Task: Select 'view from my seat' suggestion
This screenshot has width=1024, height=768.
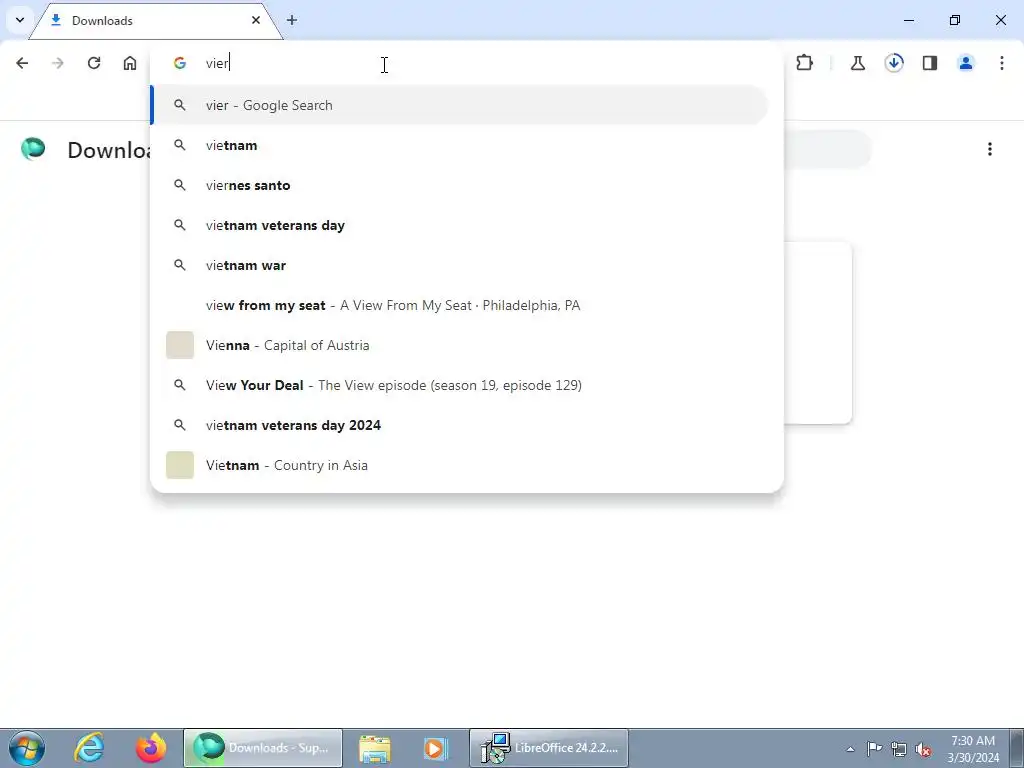Action: coord(460,305)
